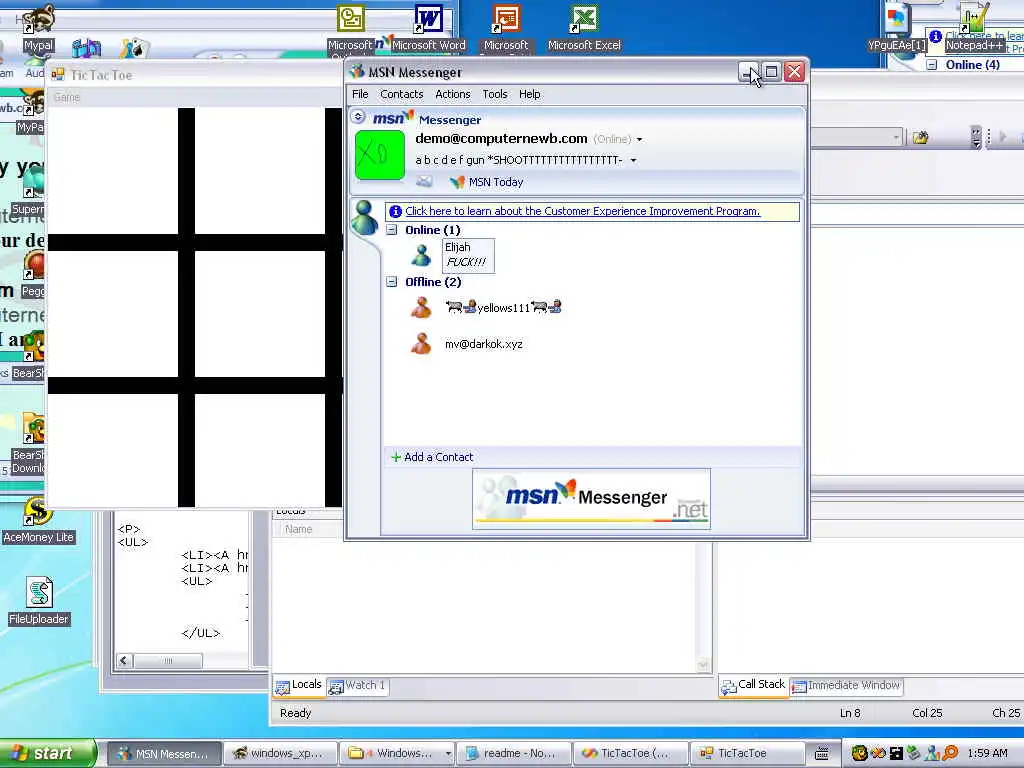Screen dimensions: 1024x768
Task: Click the toolbar options chevron in background IDE window
Action: pos(976,137)
